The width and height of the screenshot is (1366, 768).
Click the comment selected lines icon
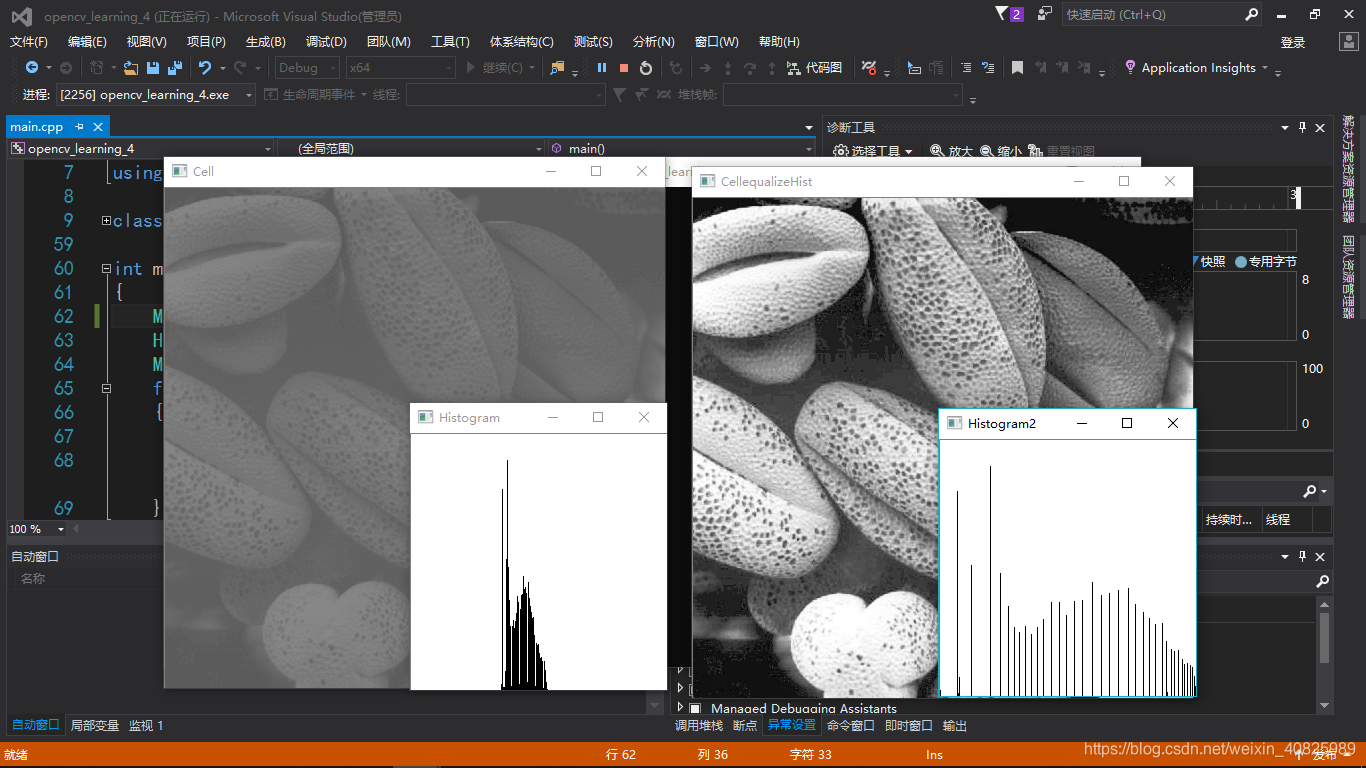(988, 68)
